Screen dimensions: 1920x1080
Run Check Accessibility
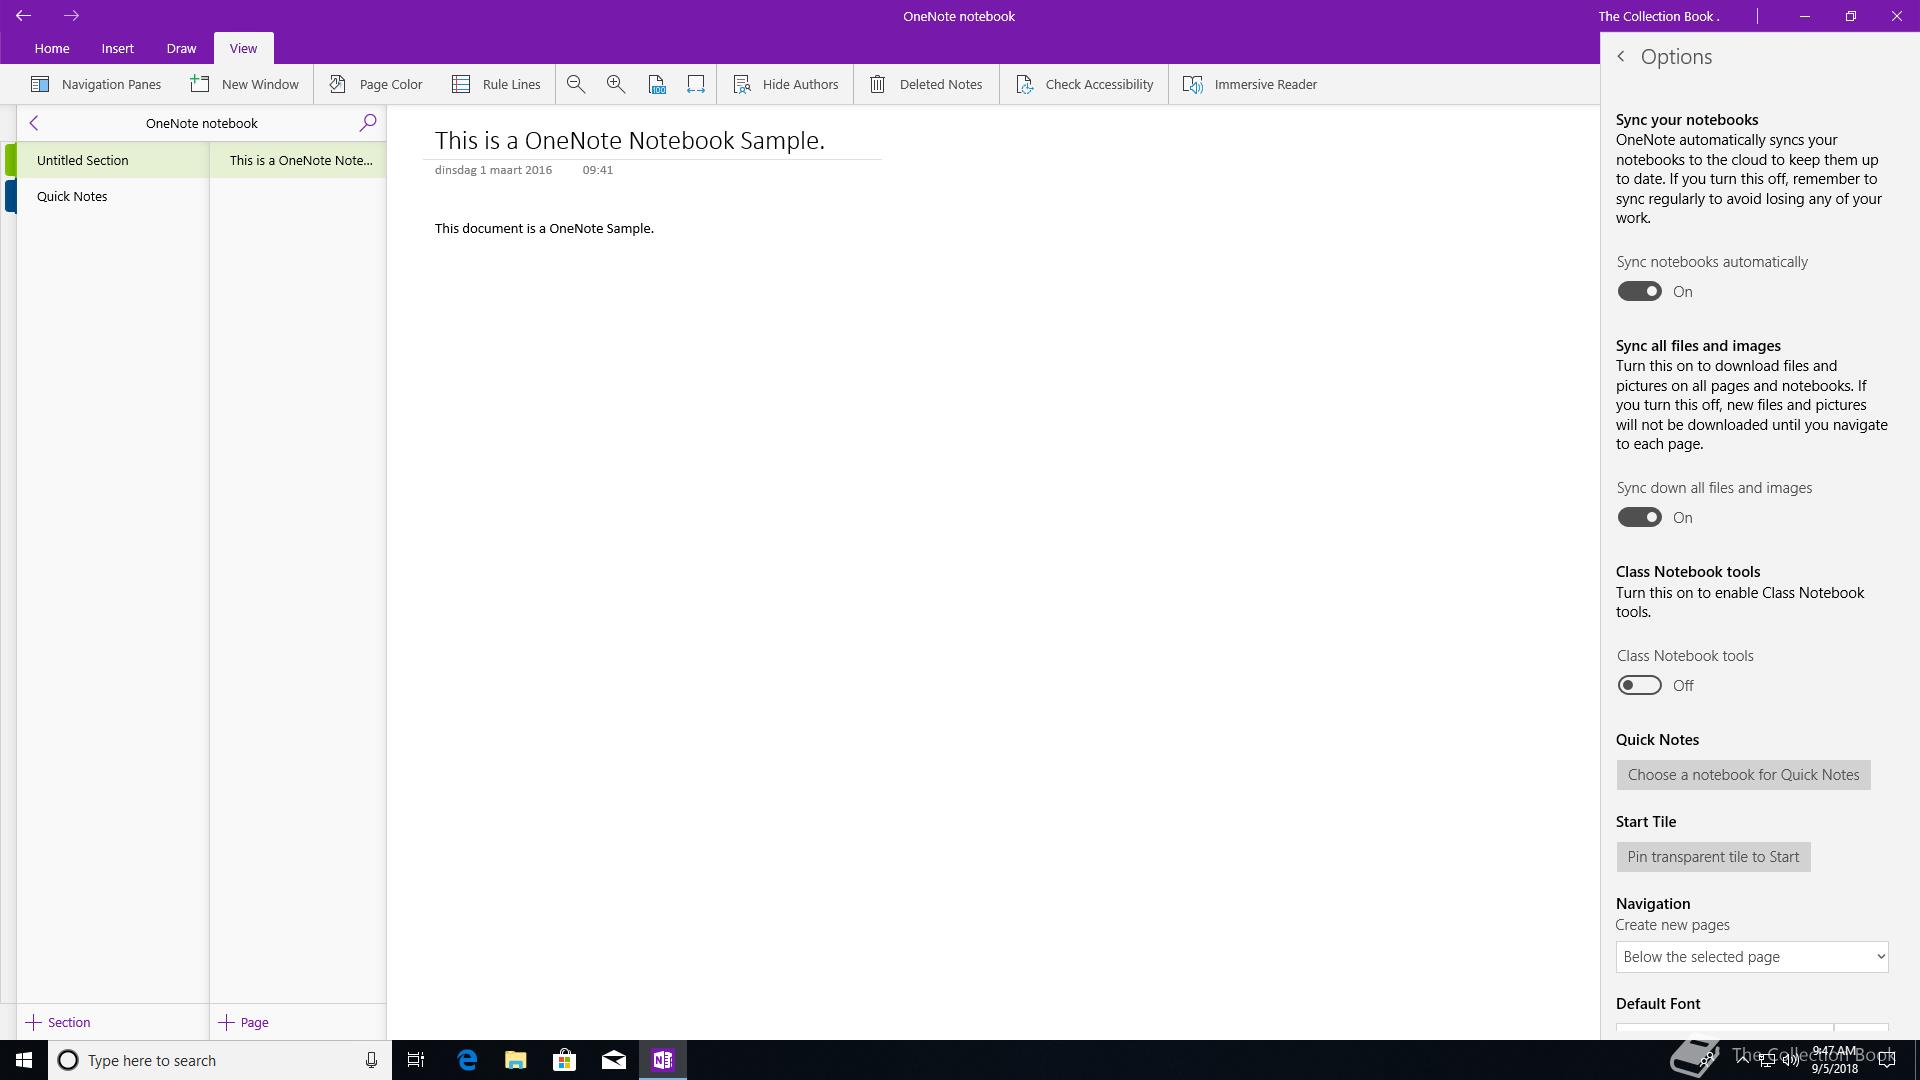point(1085,85)
